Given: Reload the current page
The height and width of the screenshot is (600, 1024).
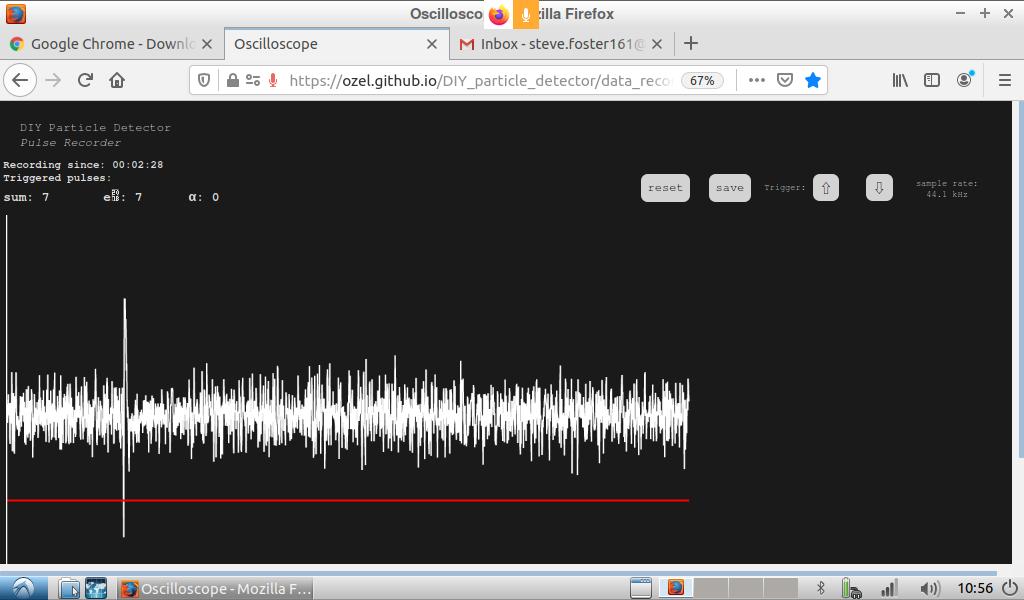Looking at the screenshot, I should coord(85,80).
